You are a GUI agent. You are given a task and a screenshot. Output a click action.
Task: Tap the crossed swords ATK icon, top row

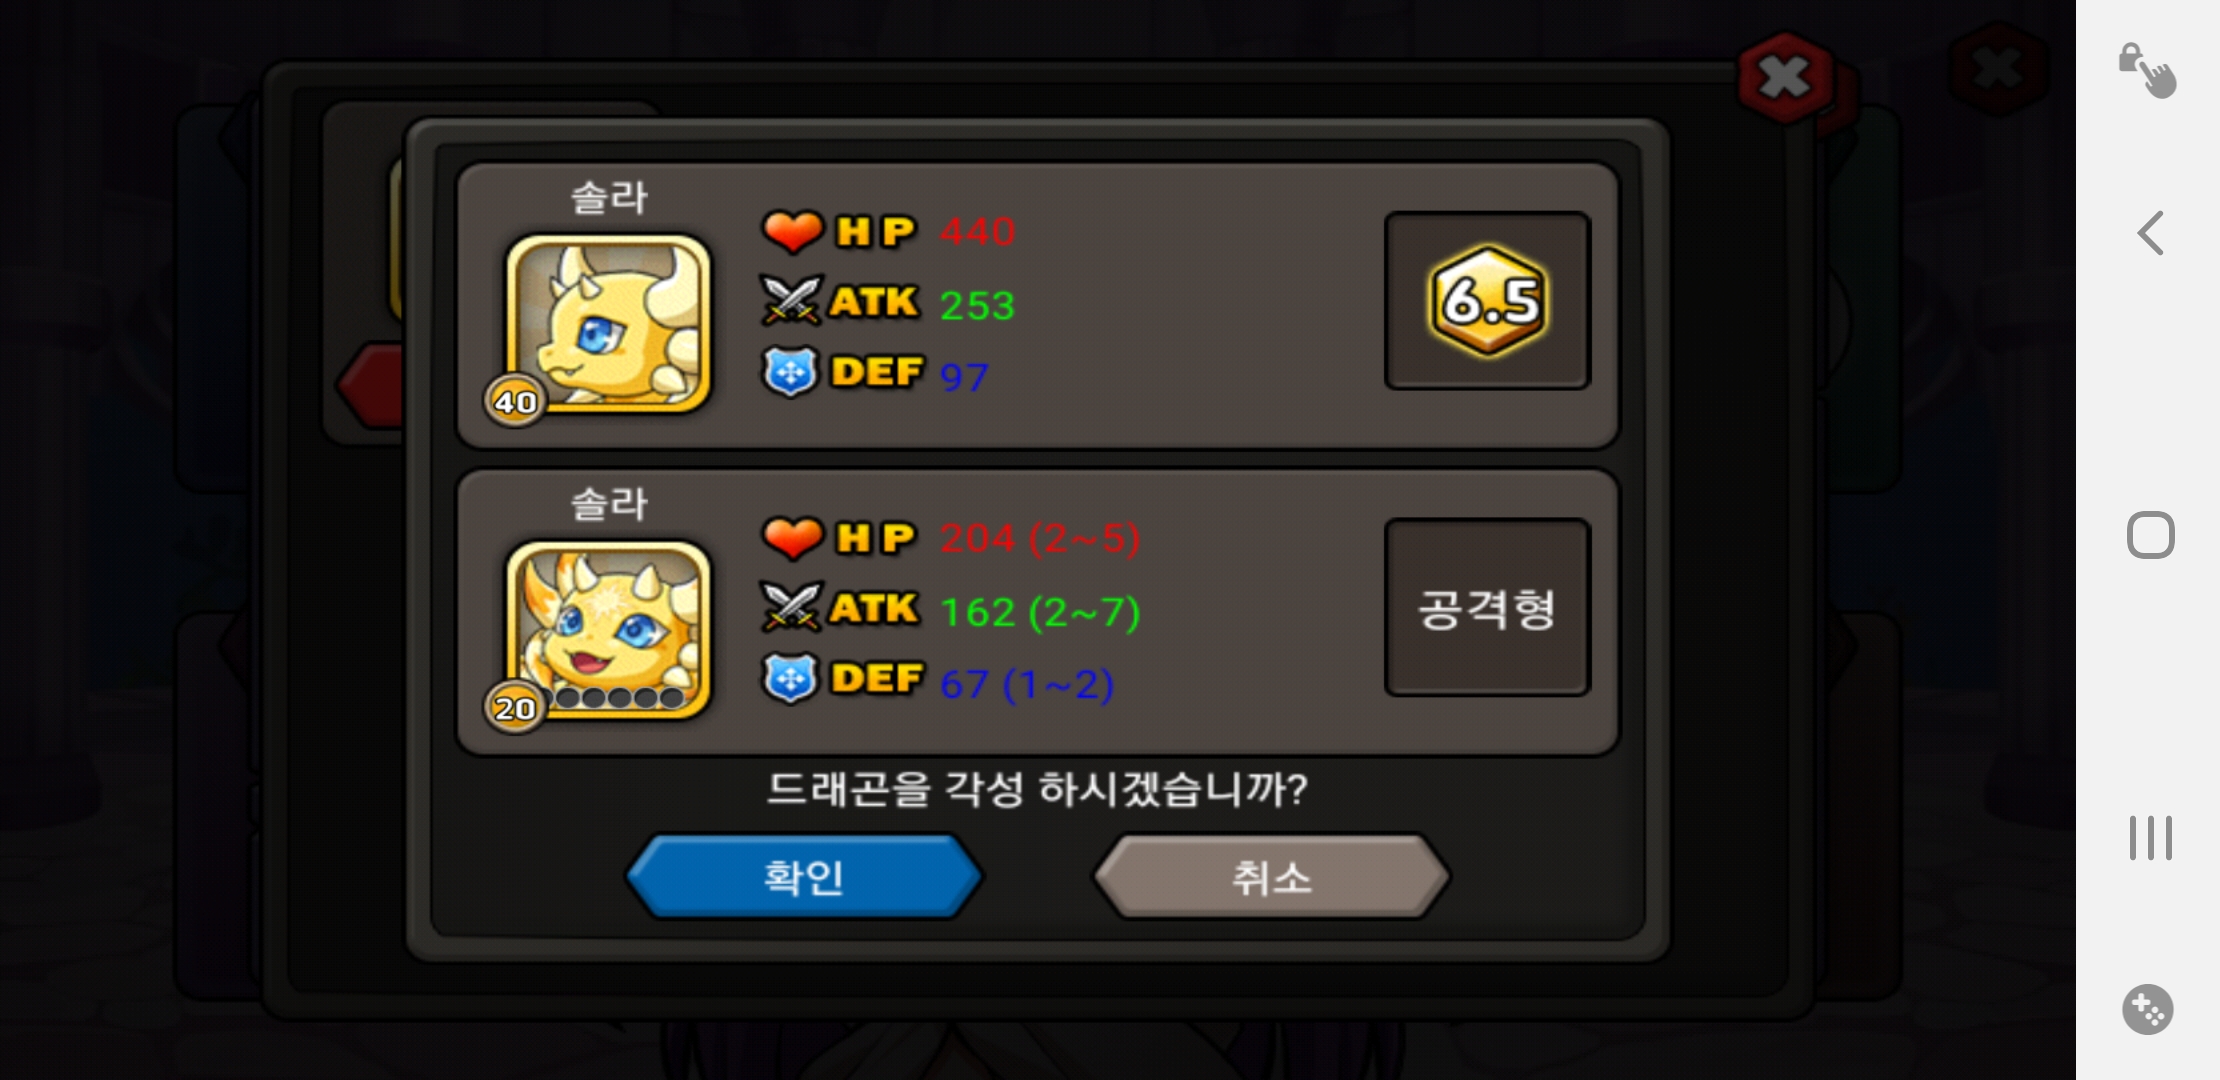pos(792,300)
